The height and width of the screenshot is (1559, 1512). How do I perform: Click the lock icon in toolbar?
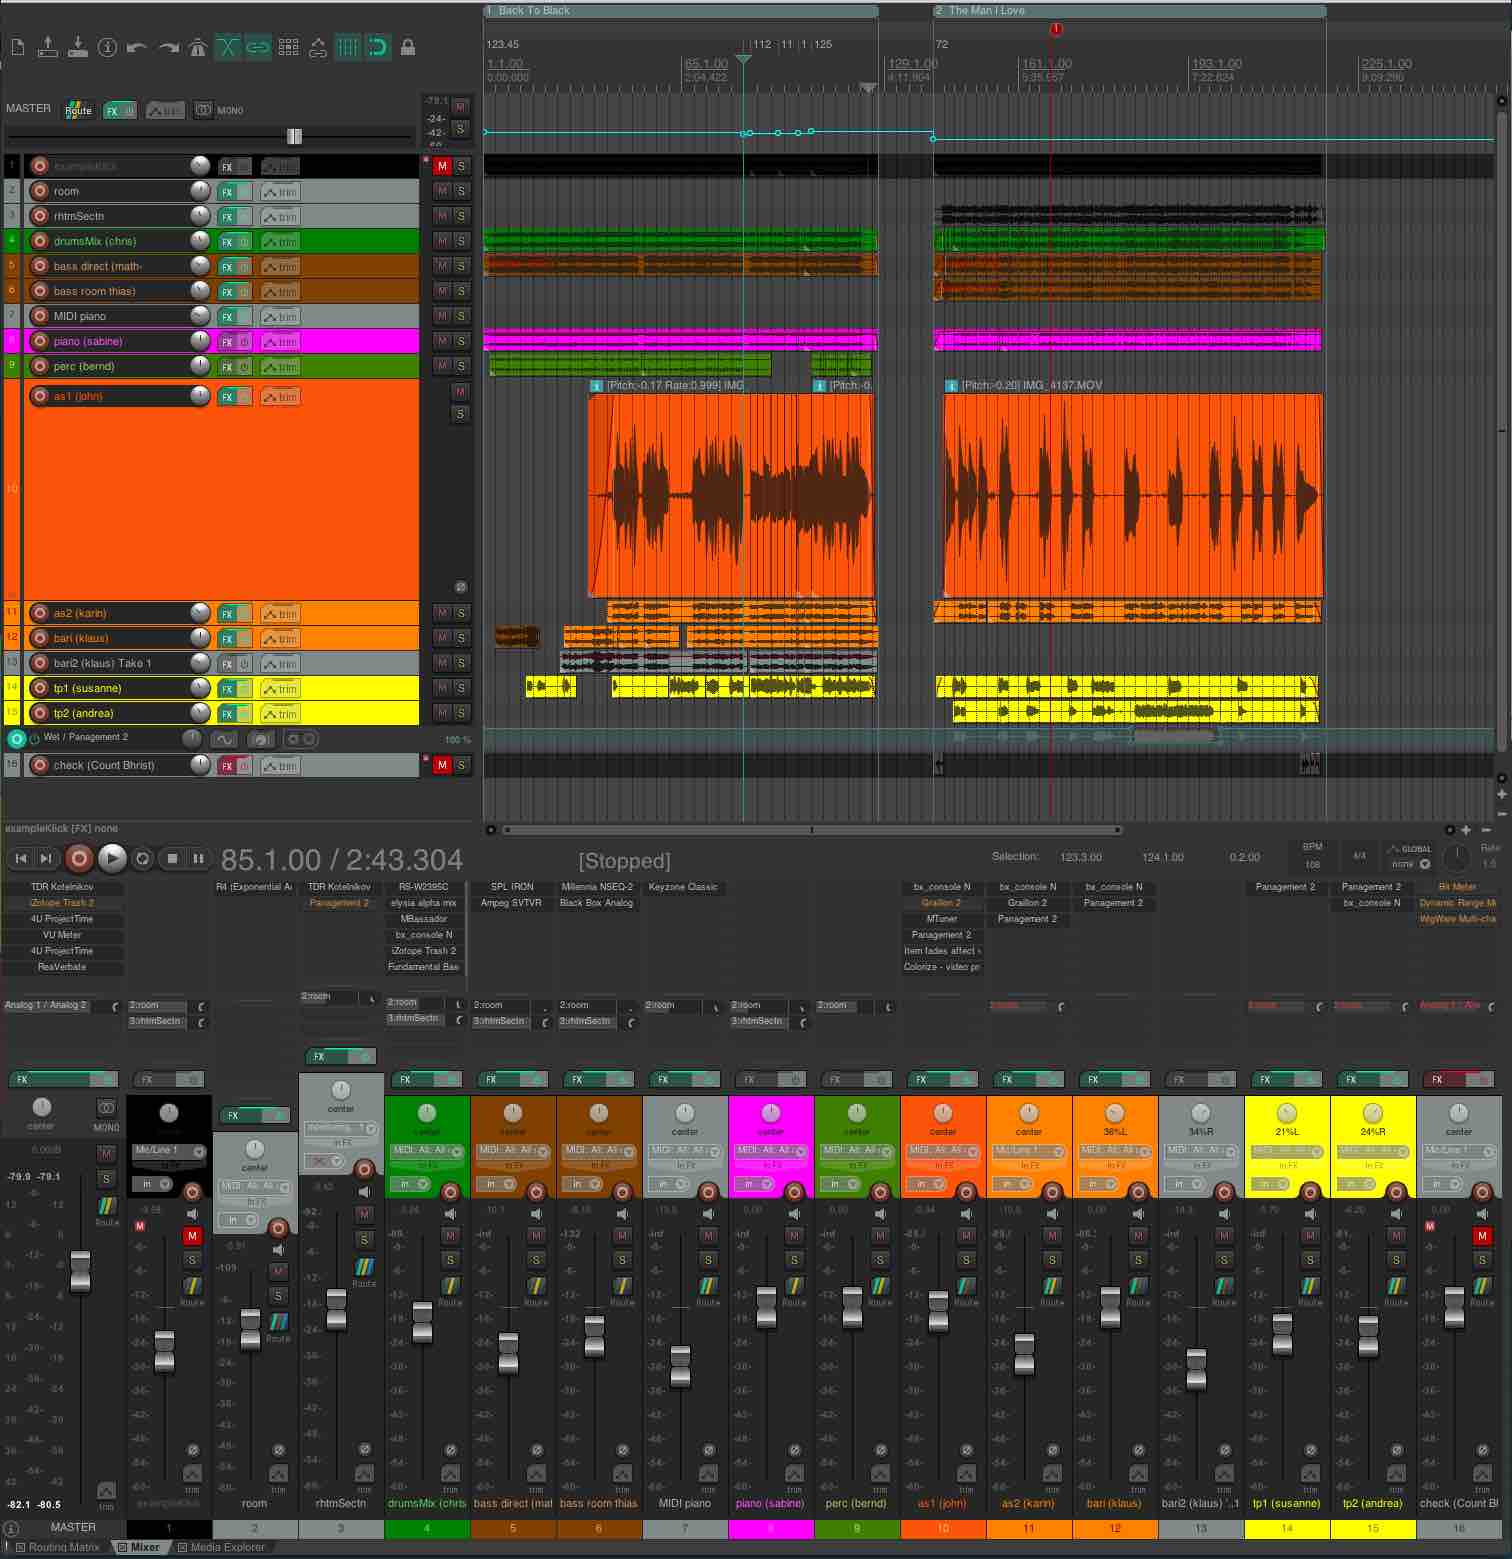[x=408, y=47]
